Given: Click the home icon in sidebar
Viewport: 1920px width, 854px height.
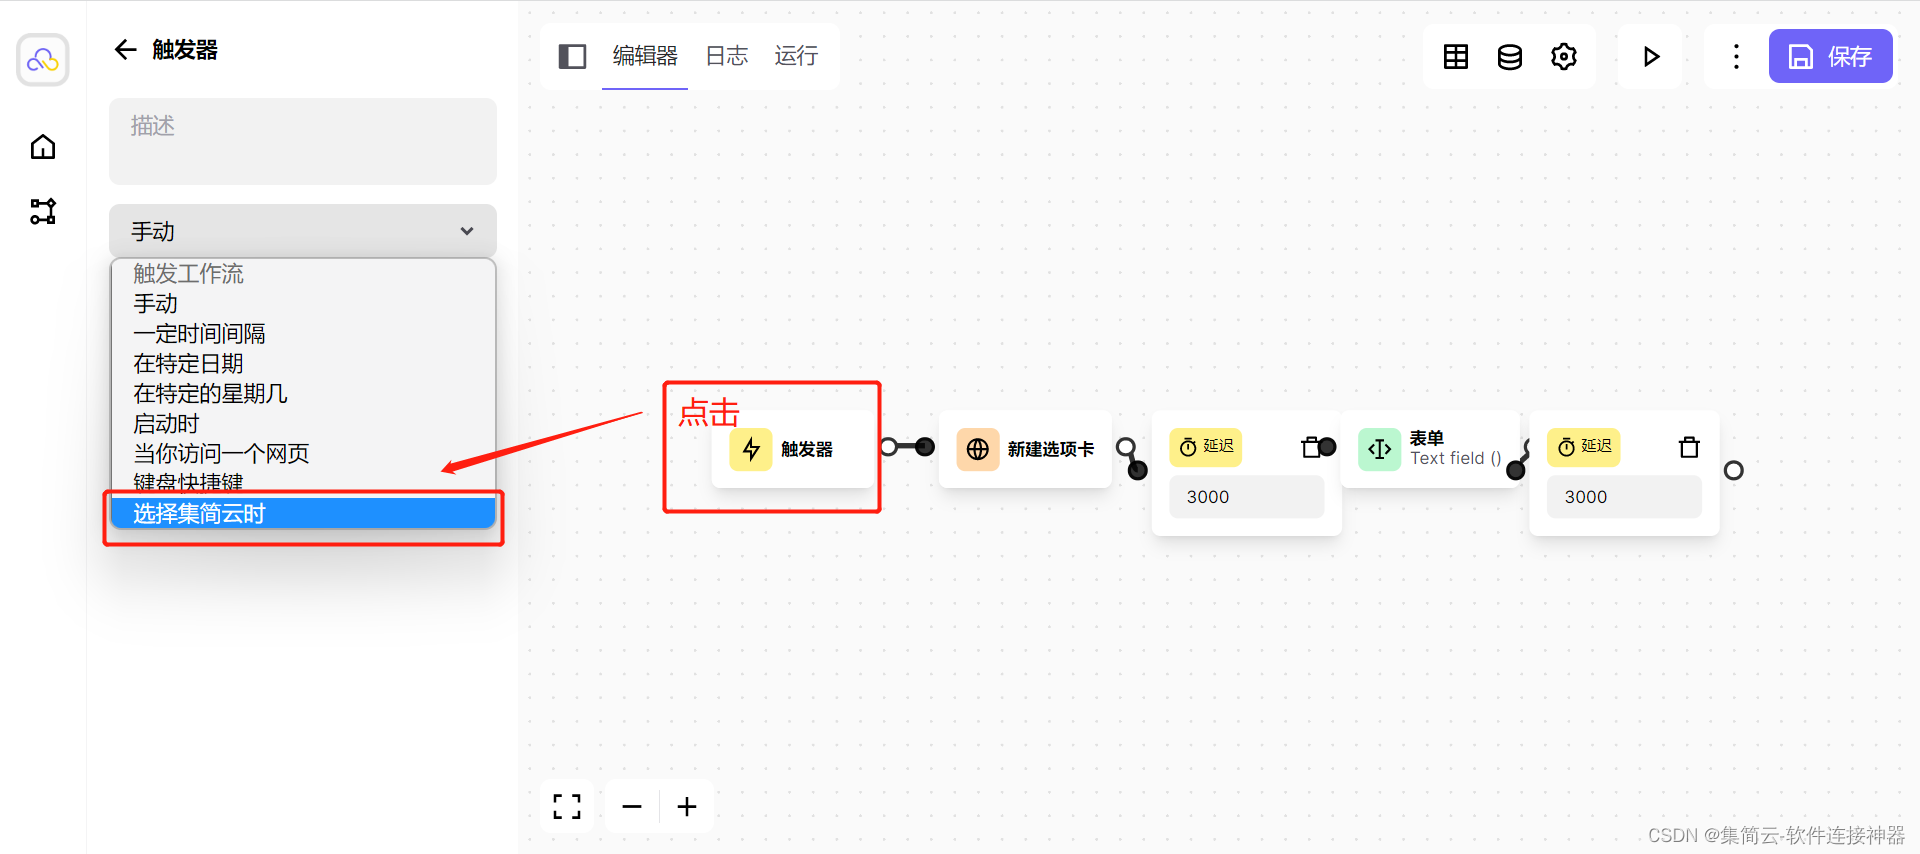Looking at the screenshot, I should (43, 147).
